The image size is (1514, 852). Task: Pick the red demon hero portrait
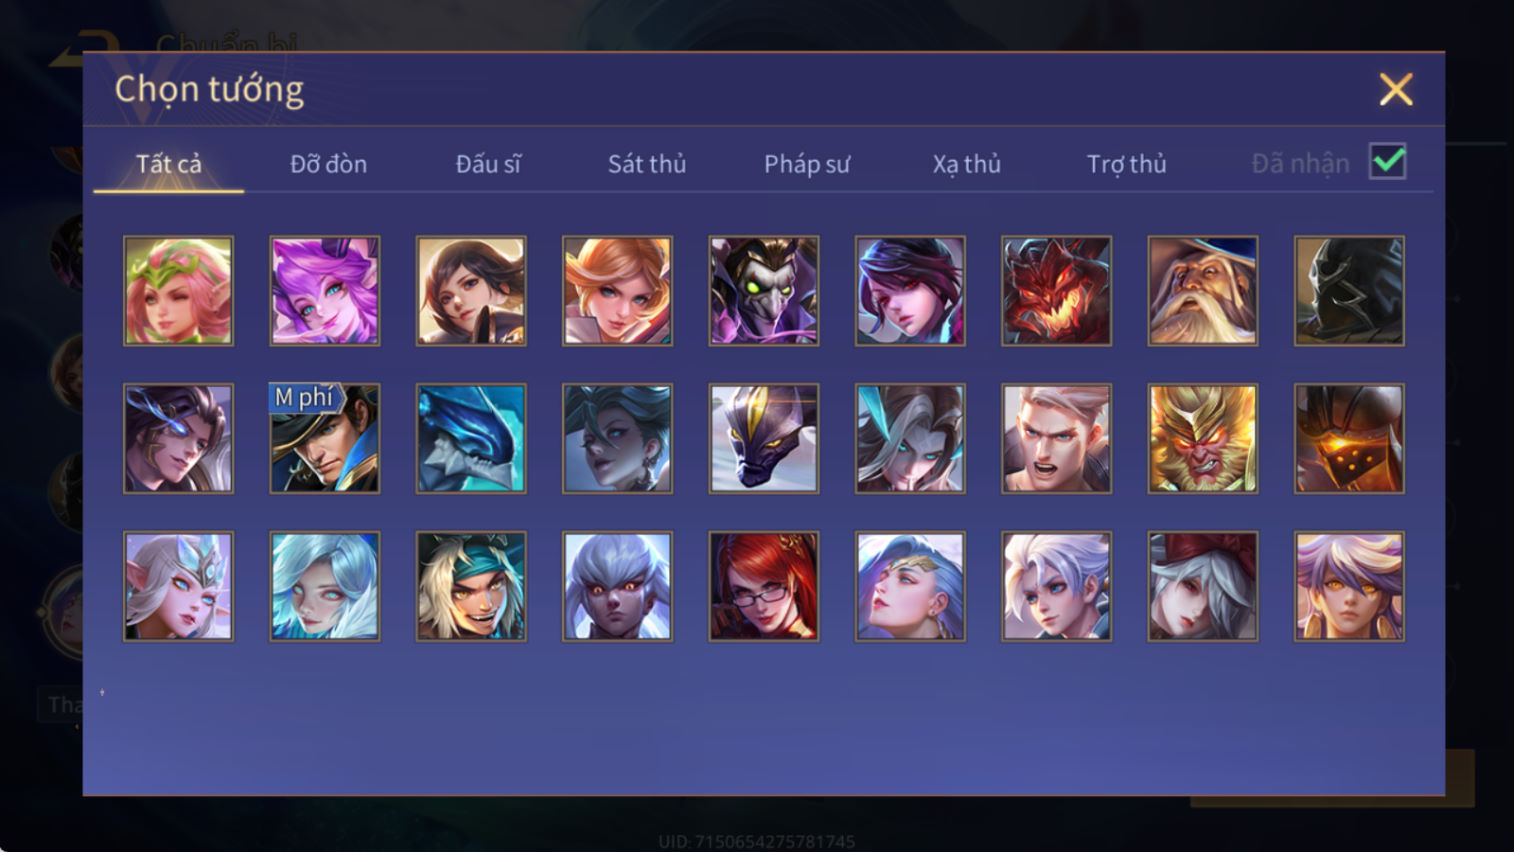pyautogui.click(x=1056, y=291)
